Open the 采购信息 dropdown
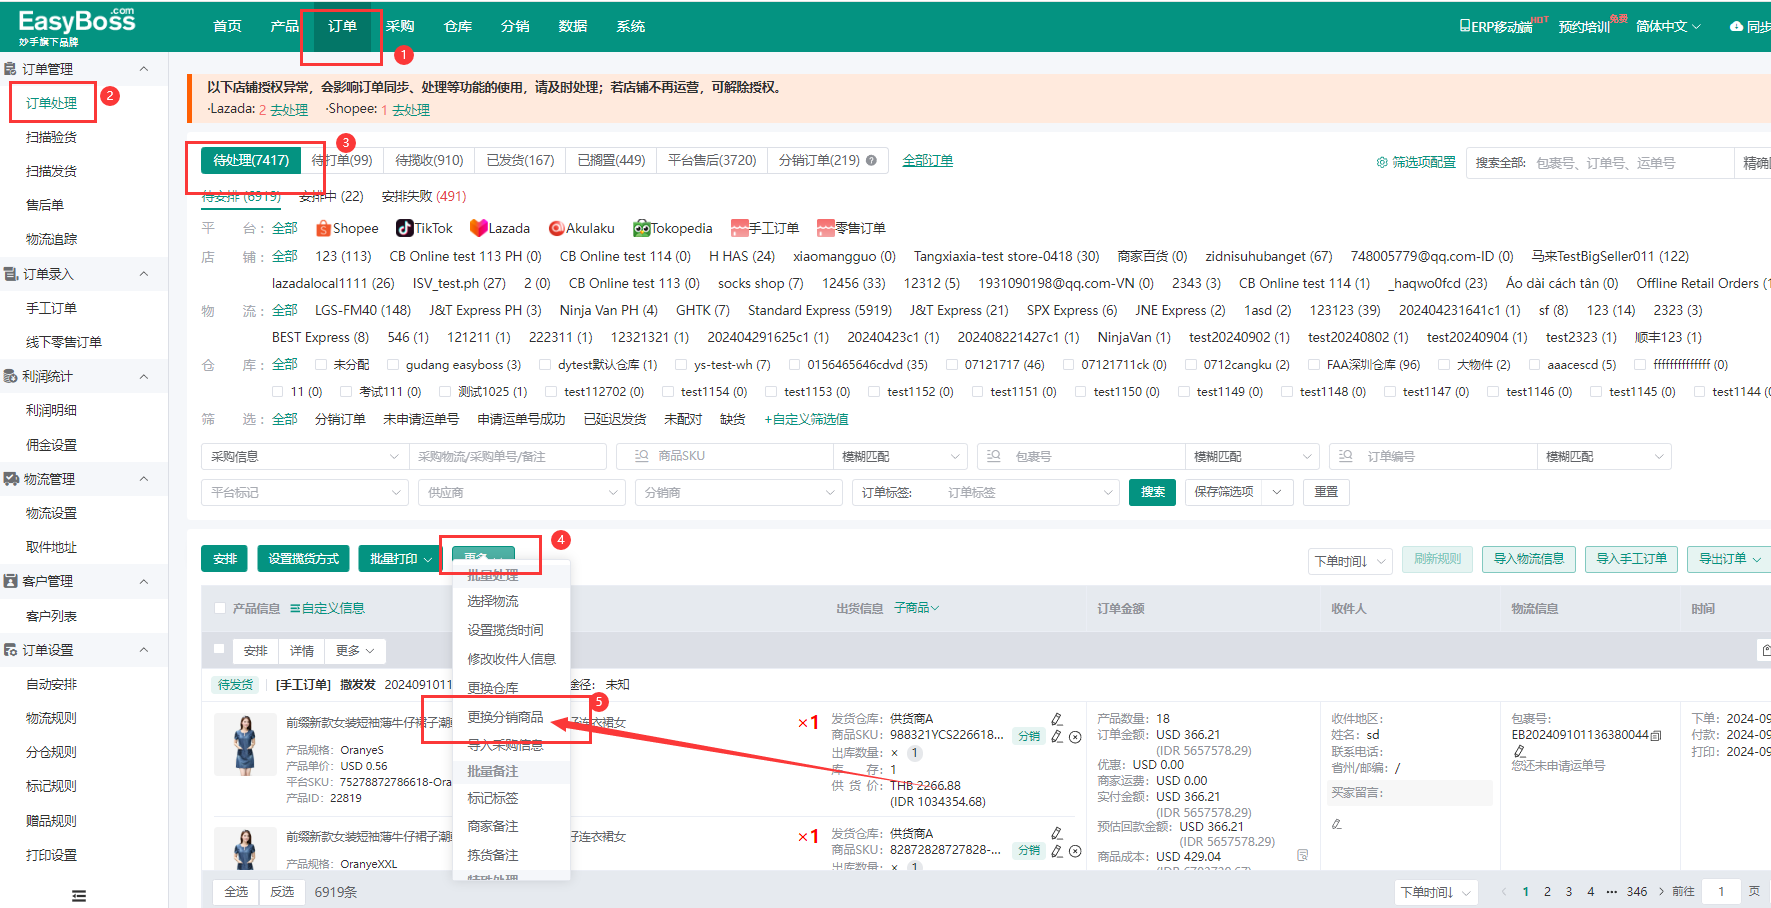The width and height of the screenshot is (1771, 908). click(x=304, y=456)
